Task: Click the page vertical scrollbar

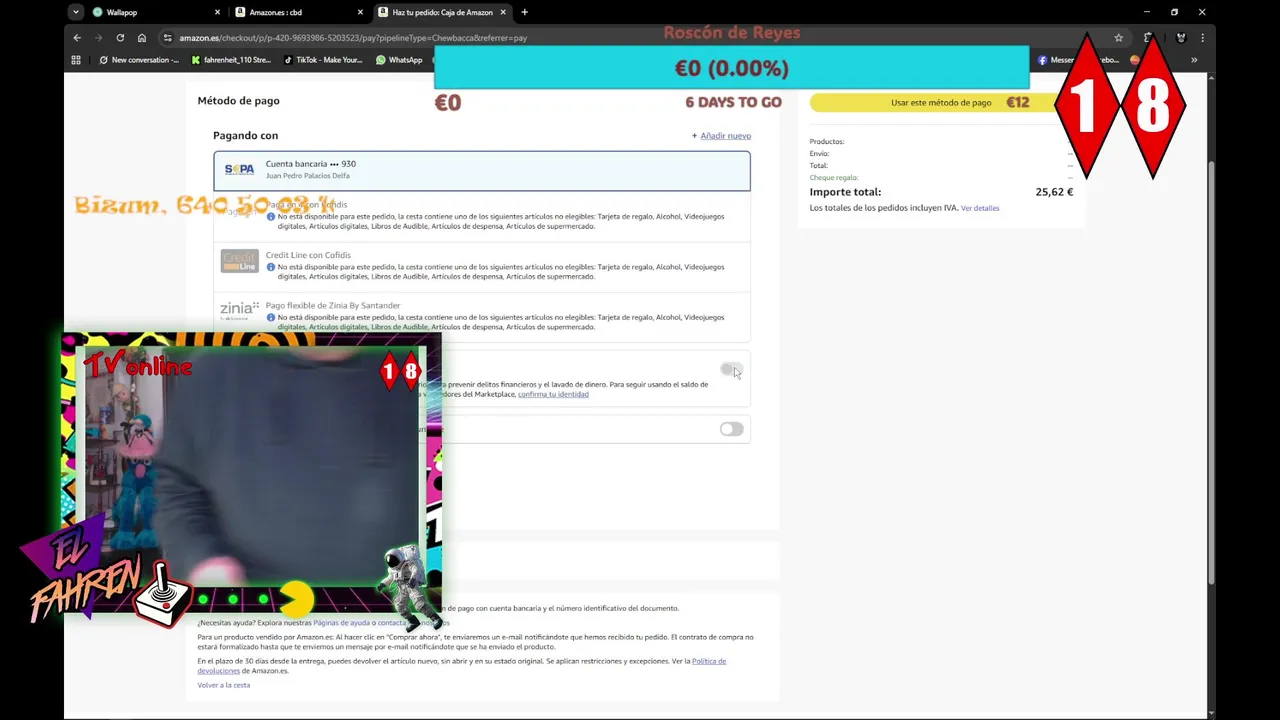Action: tap(1211, 375)
